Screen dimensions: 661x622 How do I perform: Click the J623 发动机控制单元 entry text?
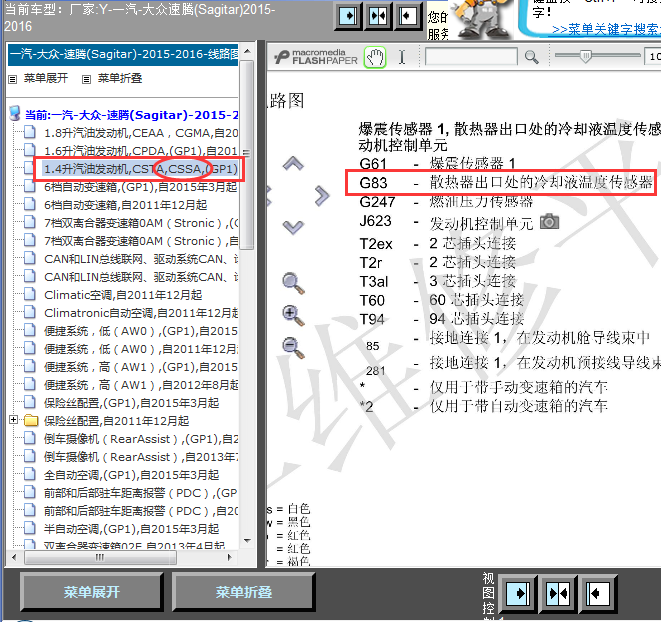pos(481,223)
